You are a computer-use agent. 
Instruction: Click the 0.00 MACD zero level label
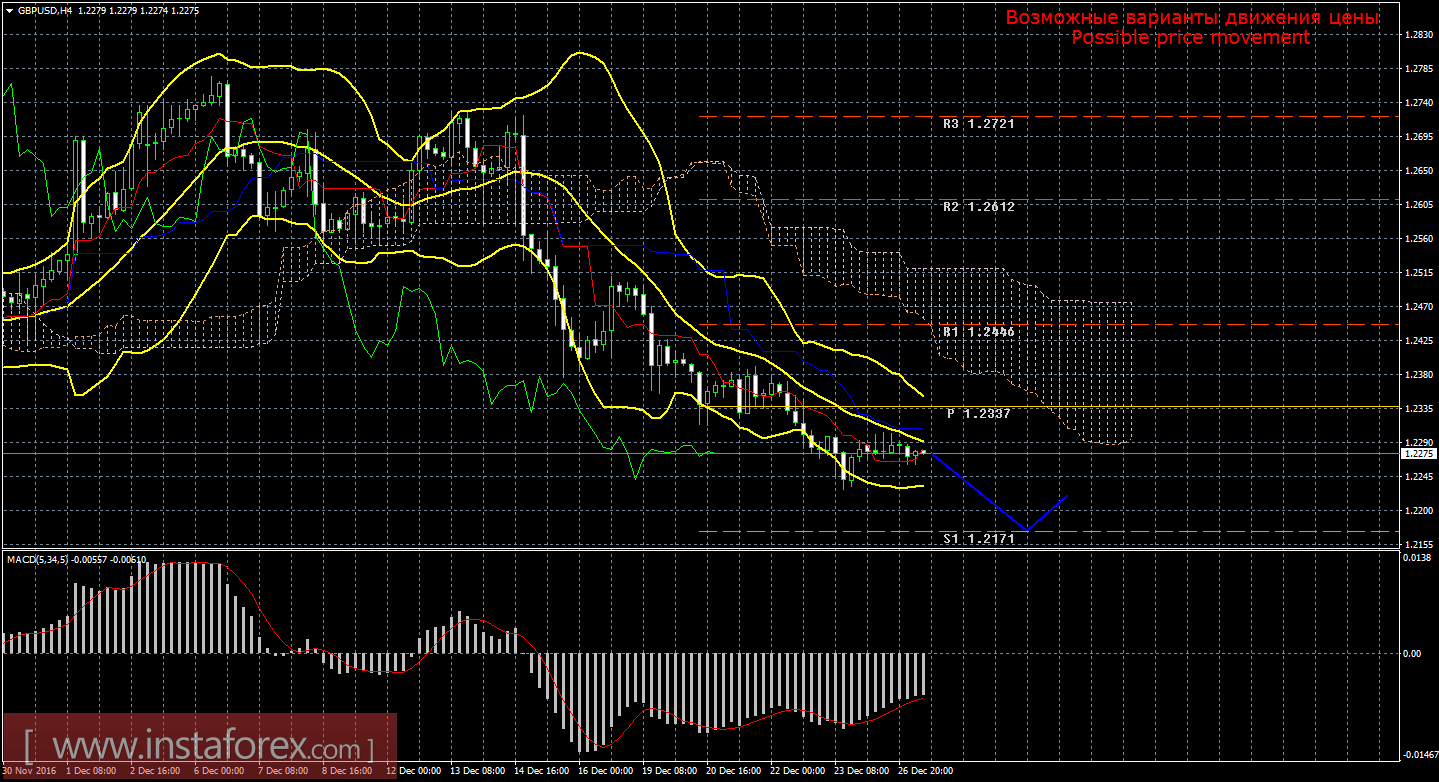pos(1412,654)
